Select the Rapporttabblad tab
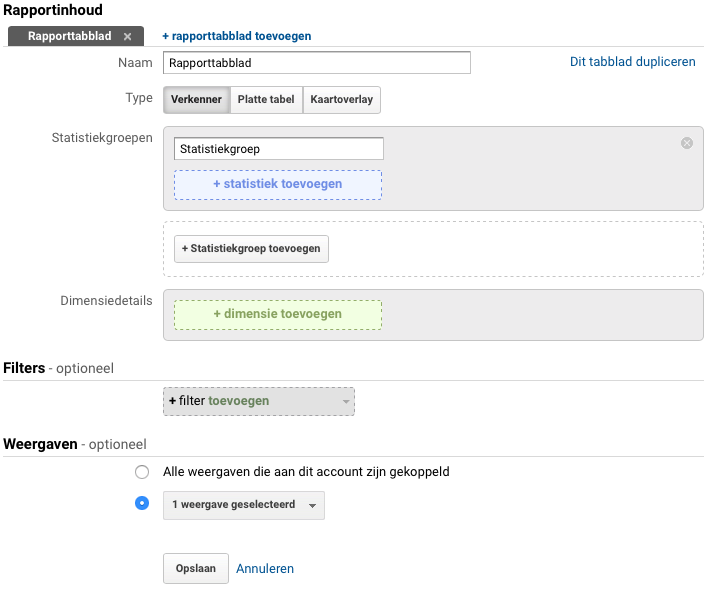Image resolution: width=711 pixels, height=589 pixels. (69, 36)
